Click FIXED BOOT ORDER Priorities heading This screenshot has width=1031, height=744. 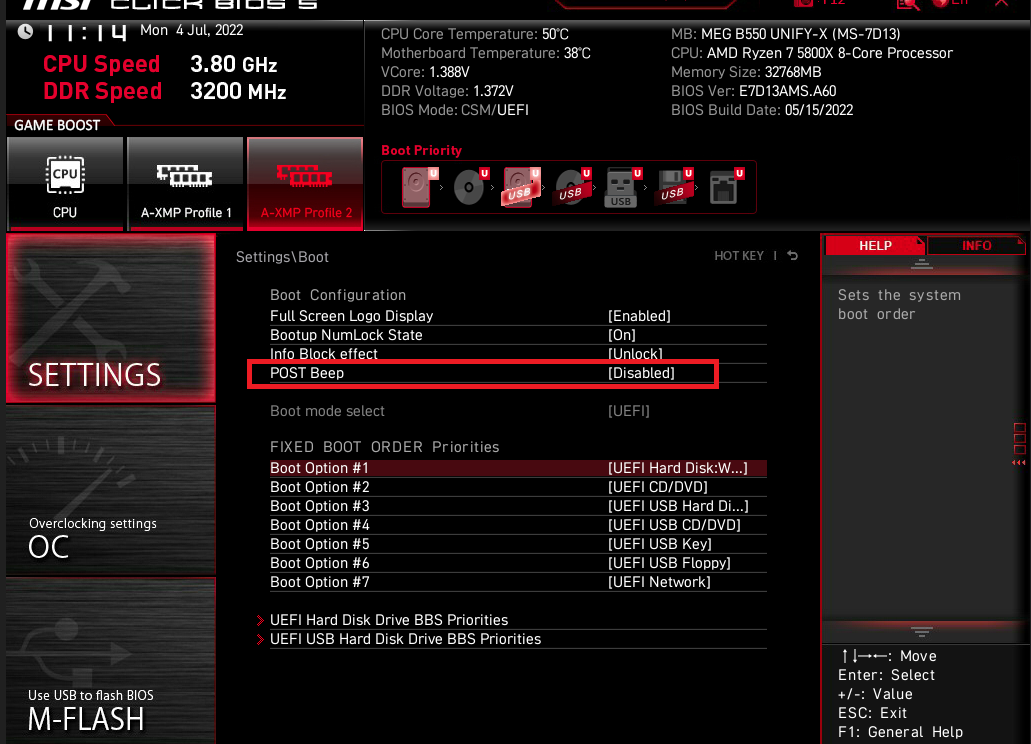(x=385, y=447)
